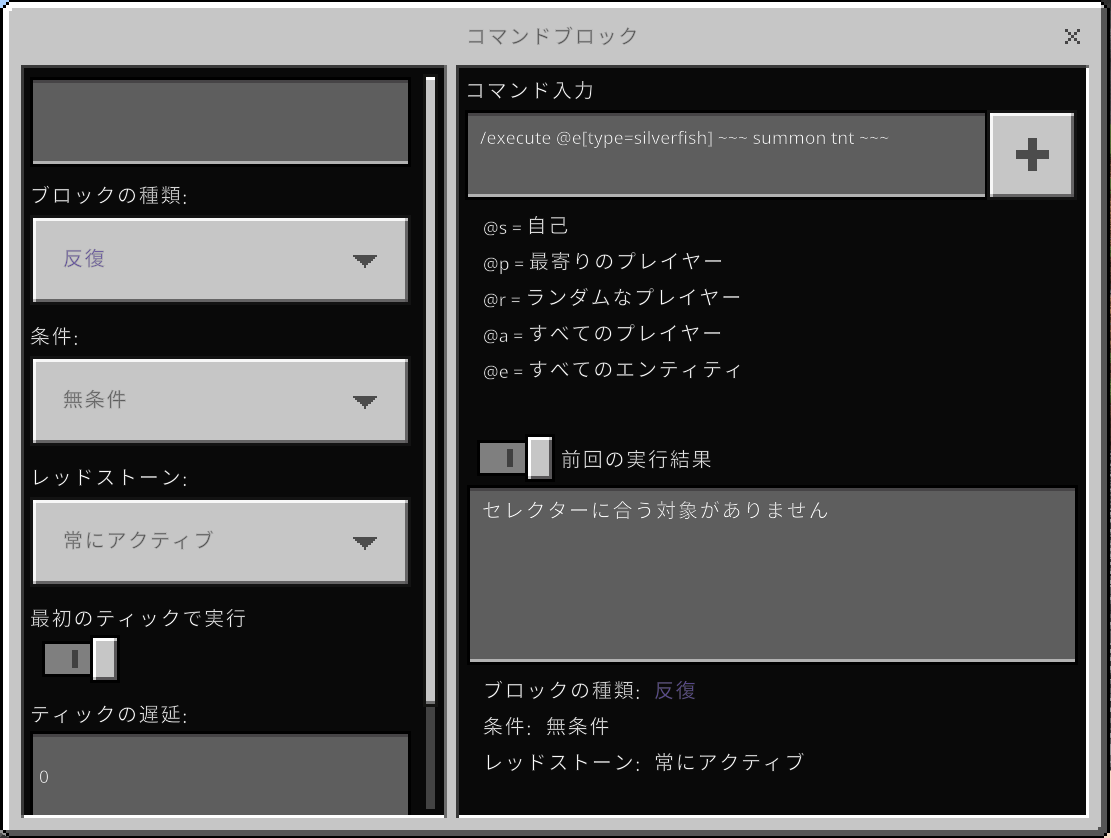Image resolution: width=1111 pixels, height=838 pixels.
Task: Click the @p = 最寄りのプレイヤー hint
Action: [x=603, y=262]
